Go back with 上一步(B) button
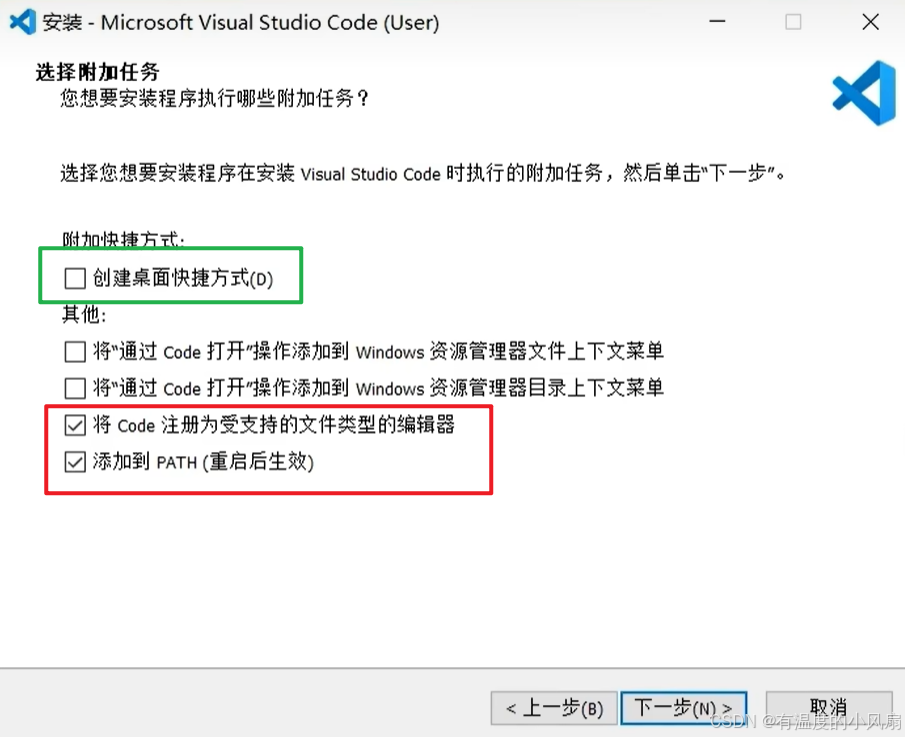This screenshot has height=737, width=905. [x=554, y=708]
